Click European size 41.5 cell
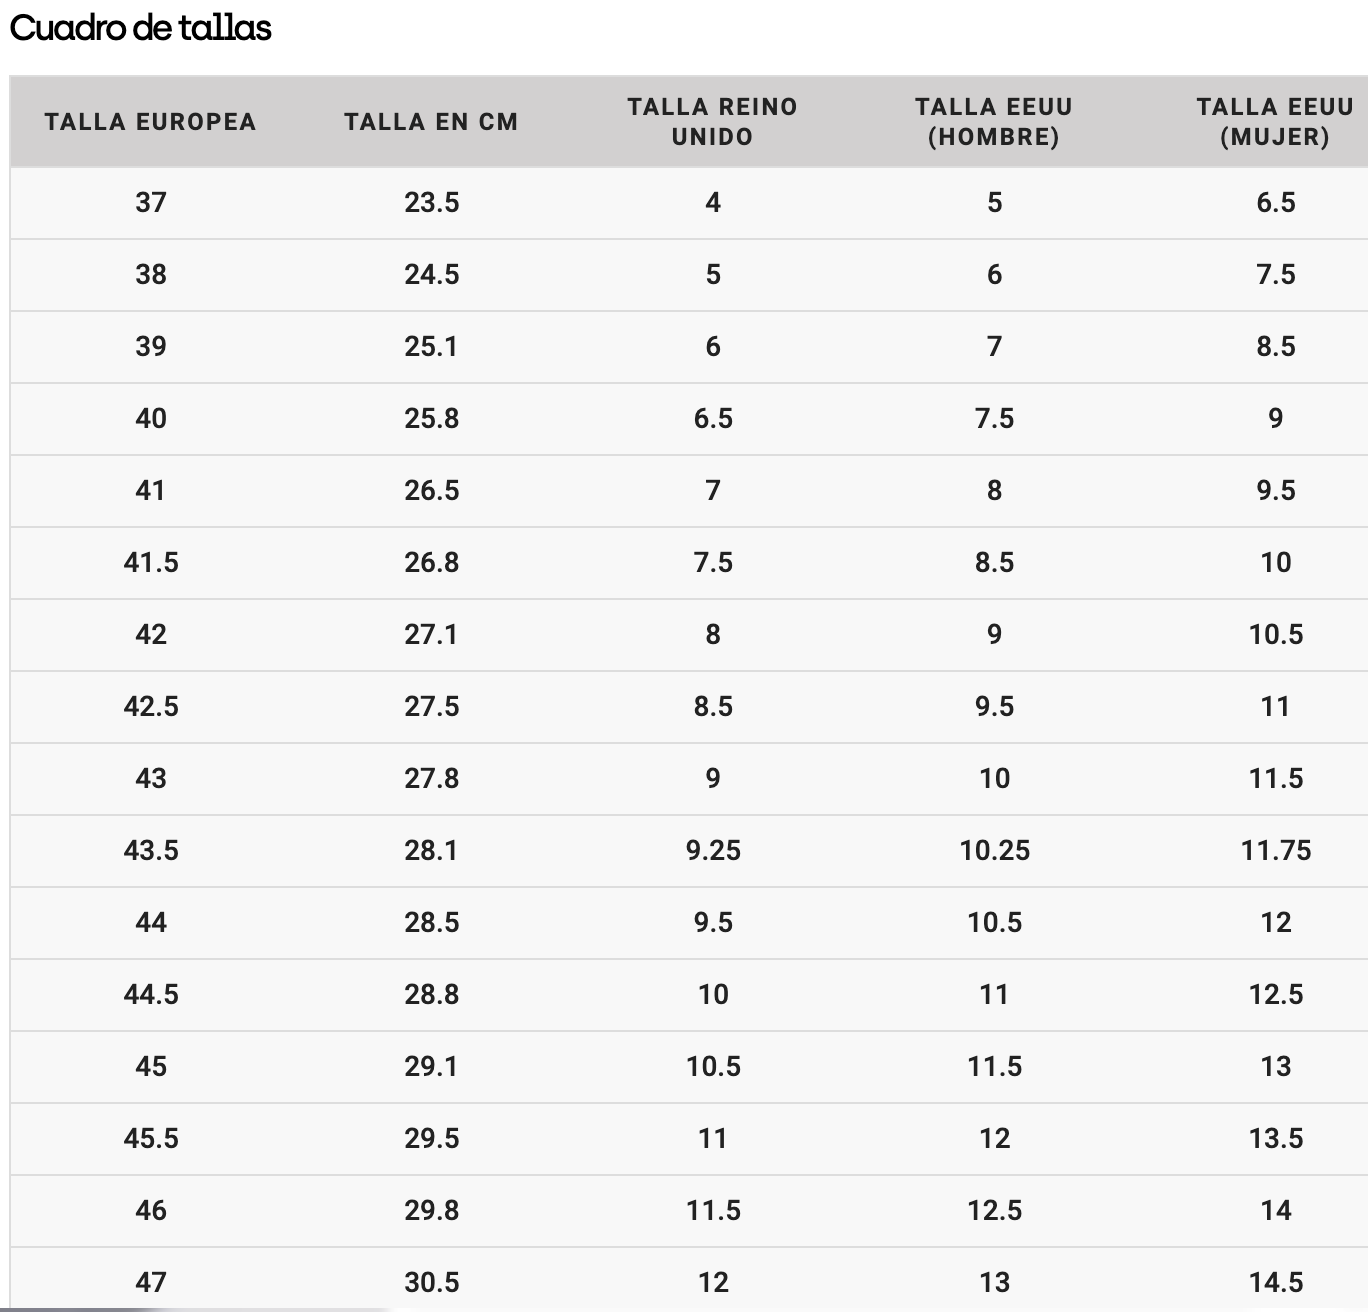 pos(151,562)
